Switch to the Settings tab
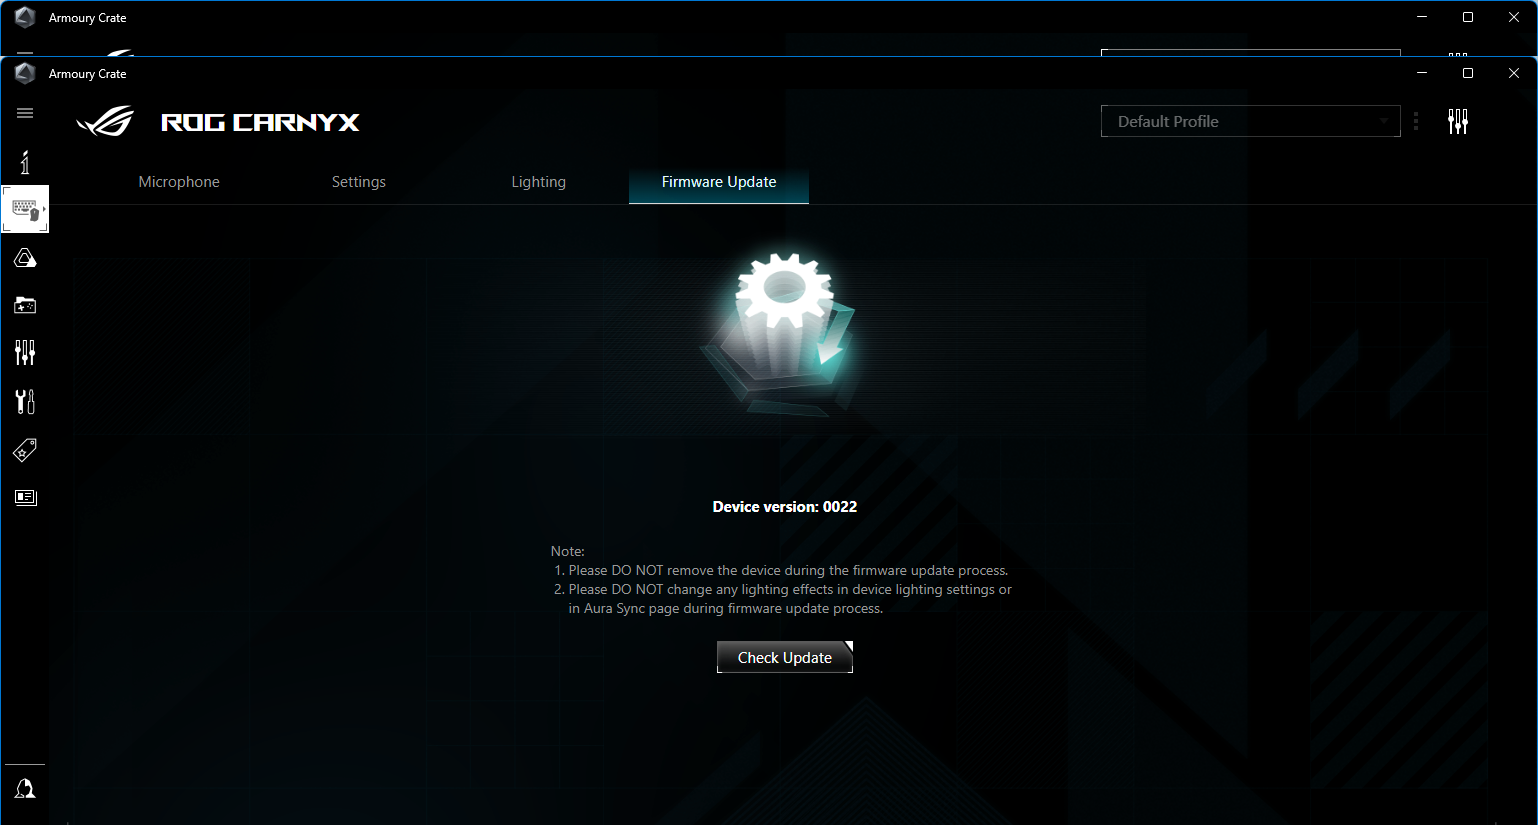 click(x=359, y=182)
